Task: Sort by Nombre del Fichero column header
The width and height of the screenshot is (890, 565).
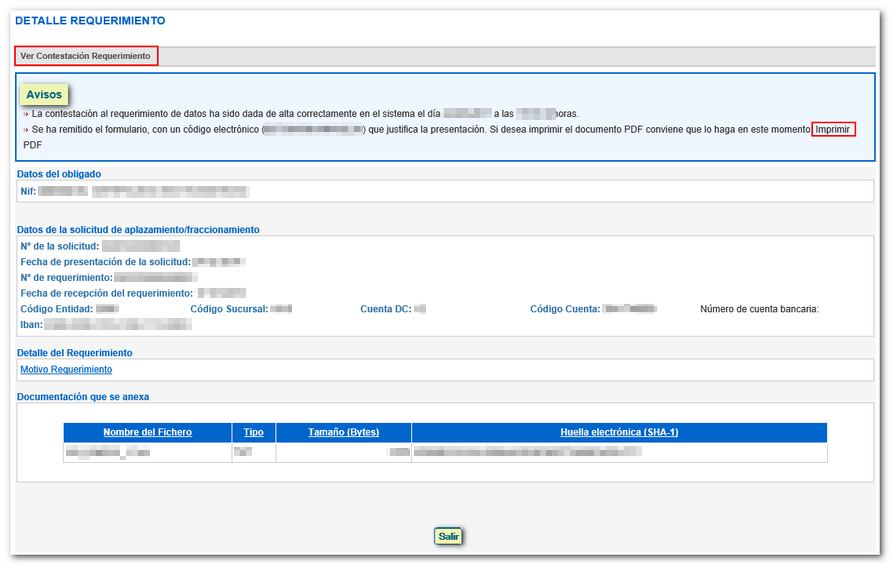Action: coord(147,433)
